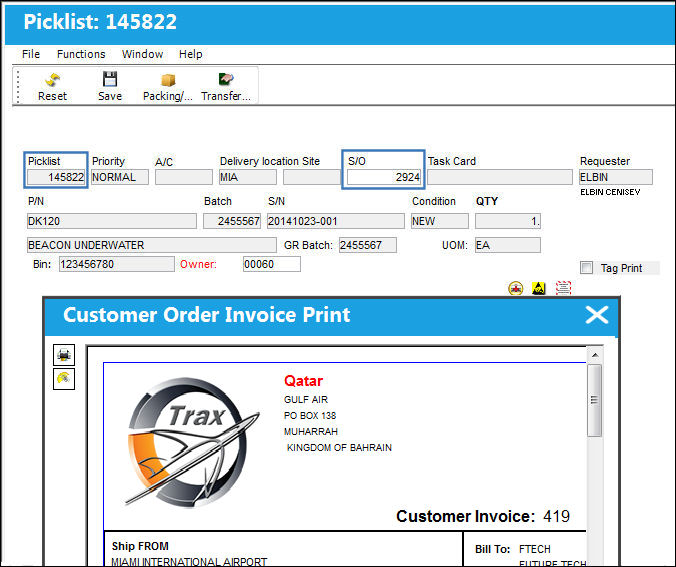Click the Picklist field showing 145822
The height and width of the screenshot is (567, 676).
pos(56,177)
